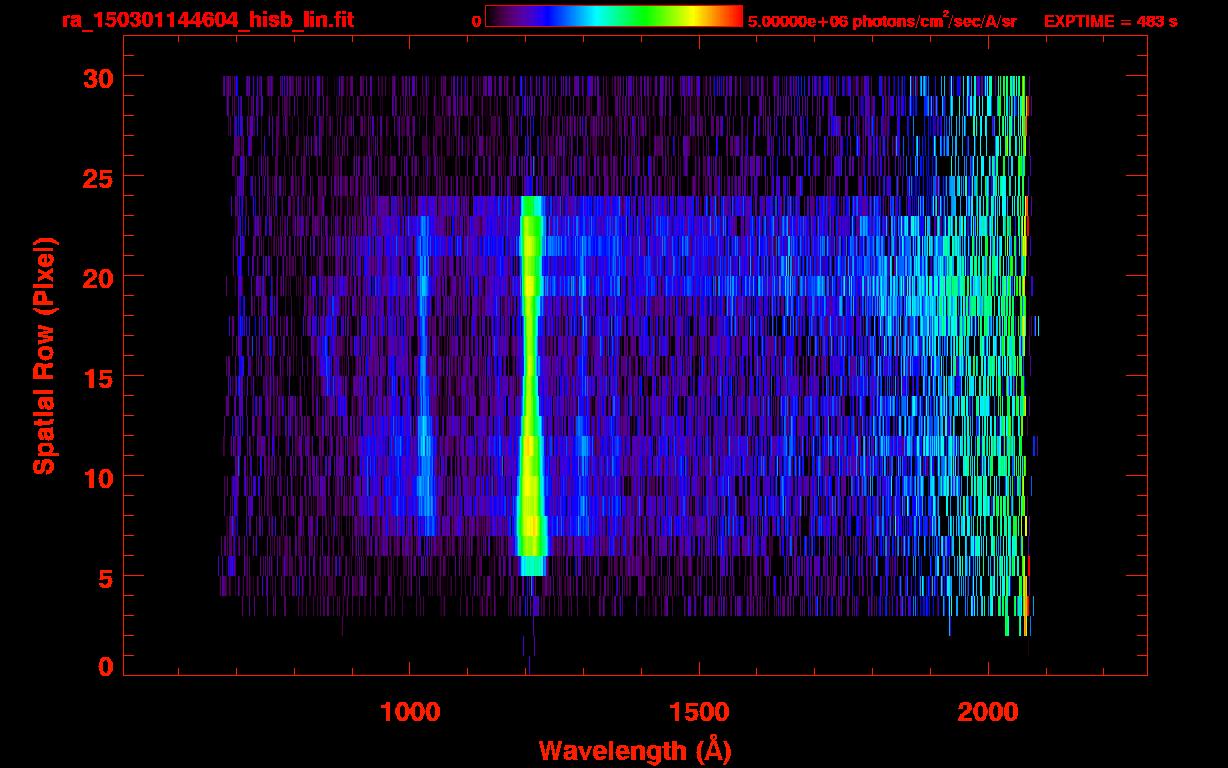This screenshot has width=1228, height=768.
Task: Click the x-axis tick label 2000
Action: (x=988, y=711)
